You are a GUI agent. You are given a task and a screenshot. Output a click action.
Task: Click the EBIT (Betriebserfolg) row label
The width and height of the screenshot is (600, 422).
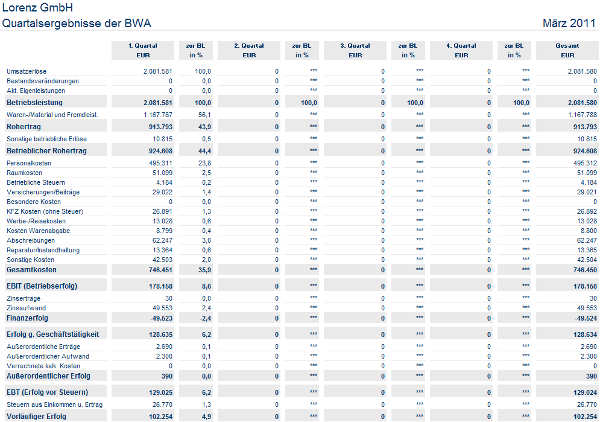click(42, 286)
